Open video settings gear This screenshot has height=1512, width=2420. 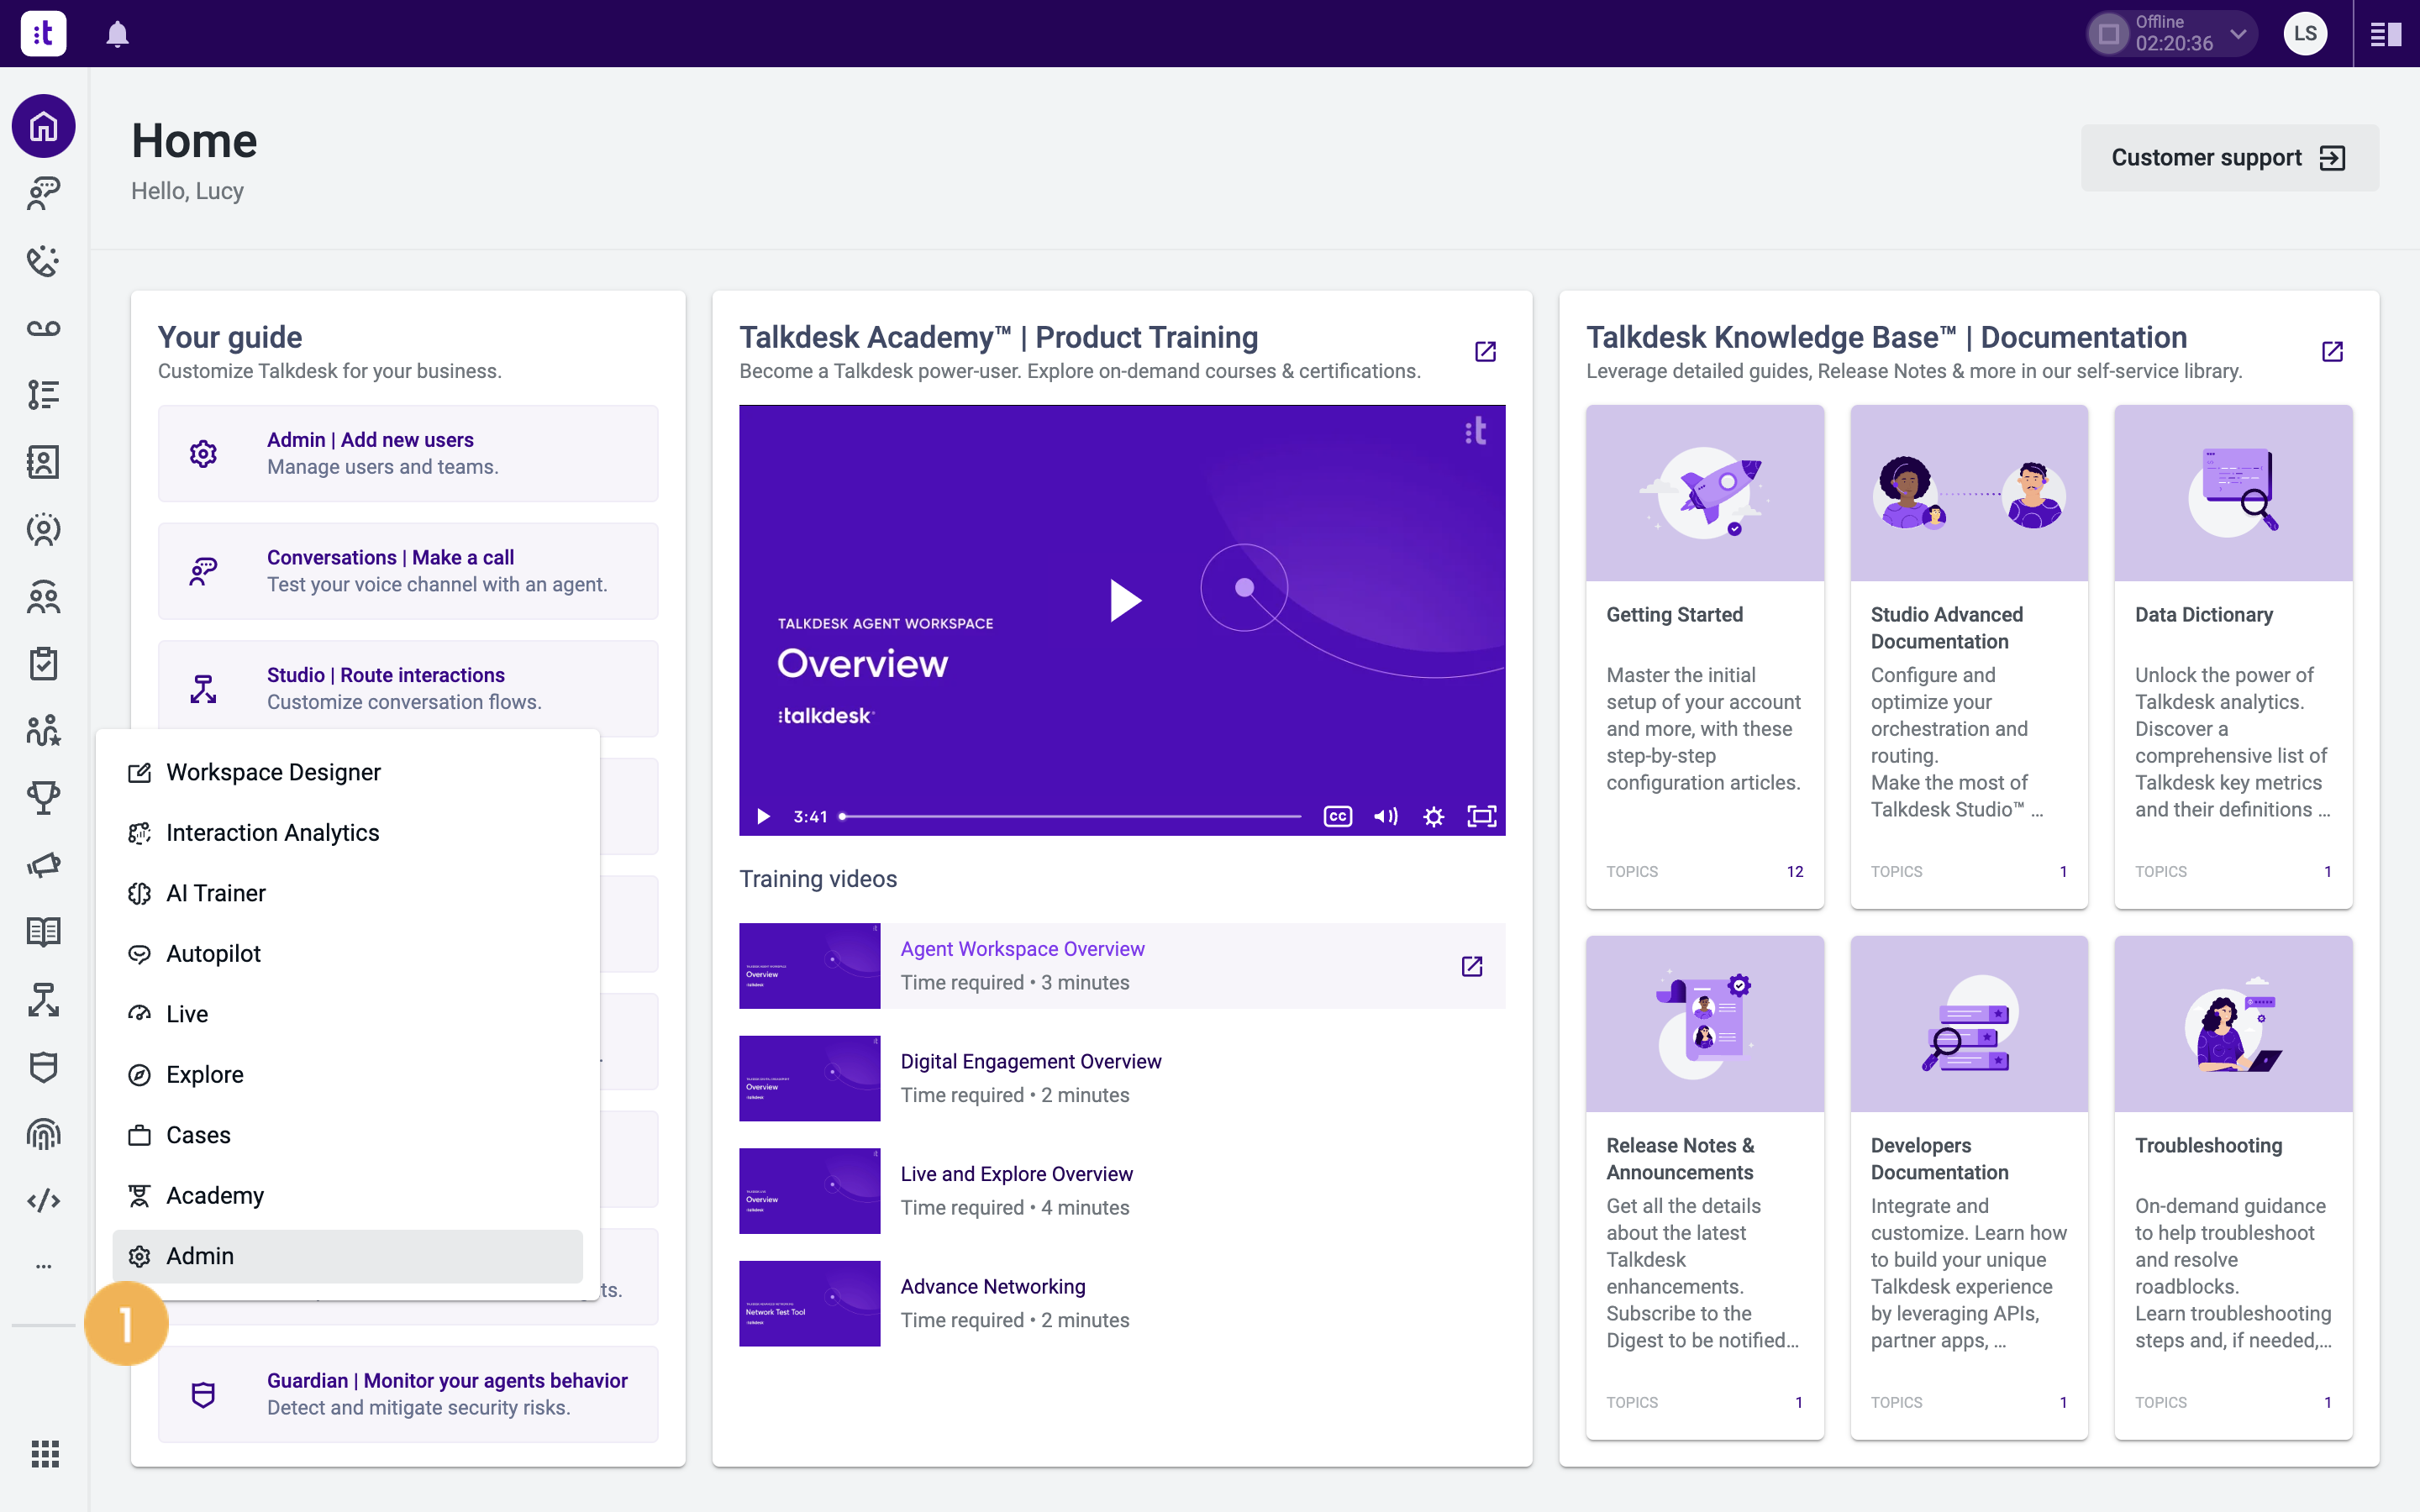click(x=1433, y=816)
